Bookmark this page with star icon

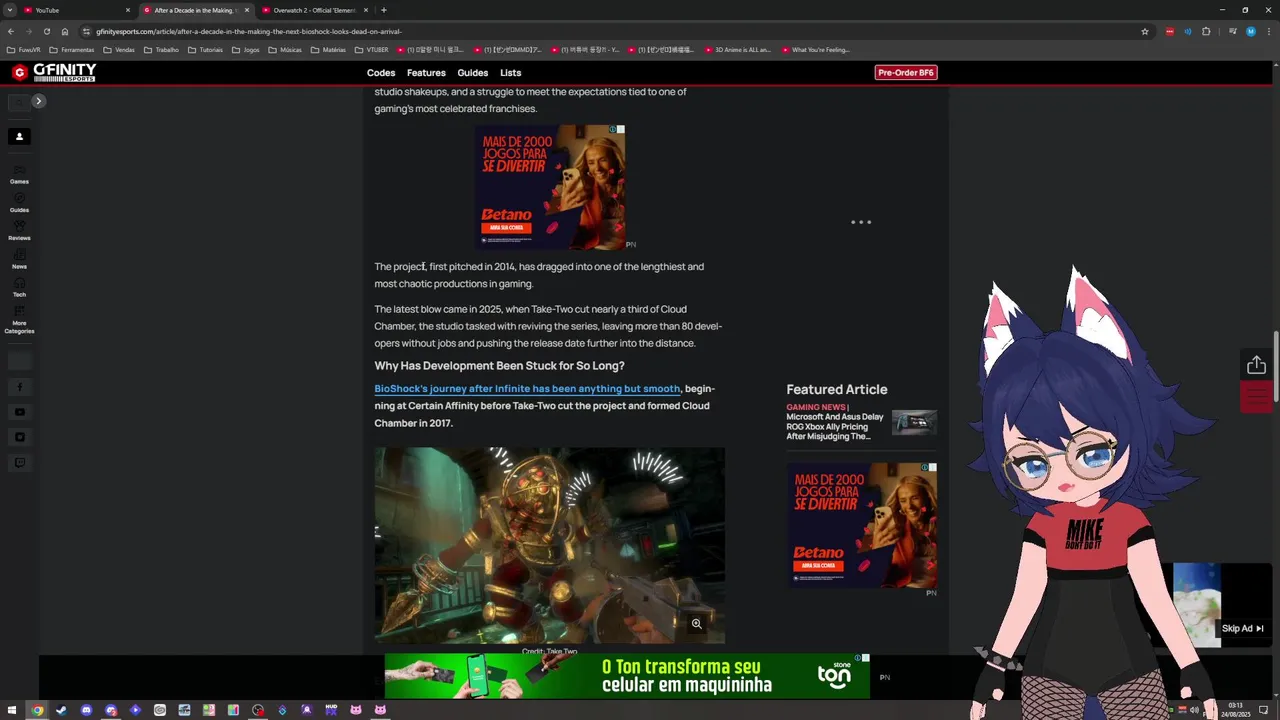point(1145,31)
